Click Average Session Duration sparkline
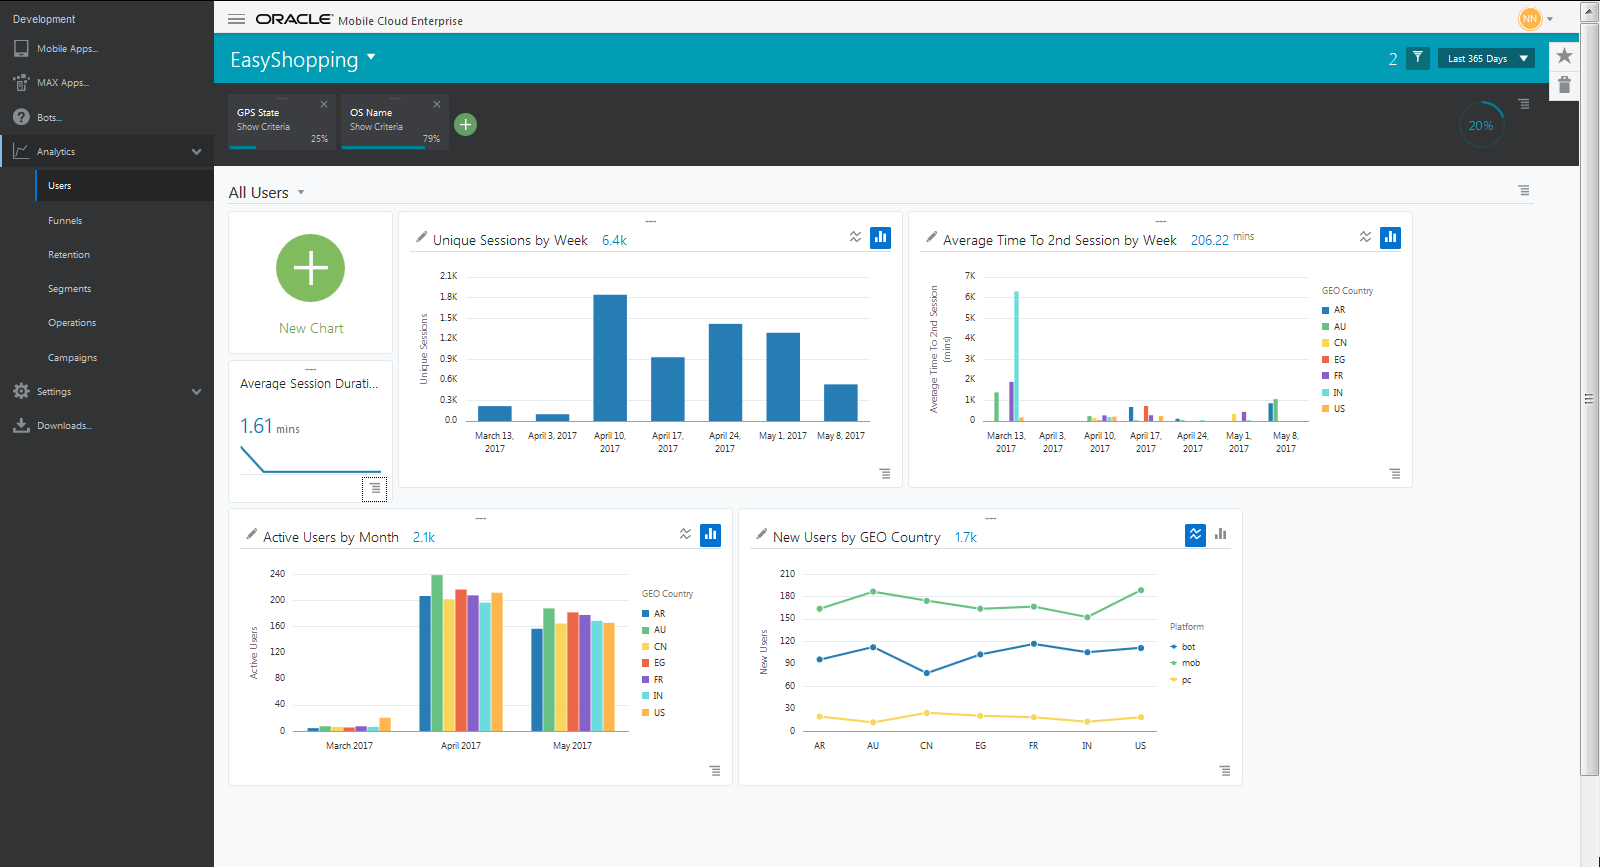The image size is (1600, 867). [x=310, y=459]
